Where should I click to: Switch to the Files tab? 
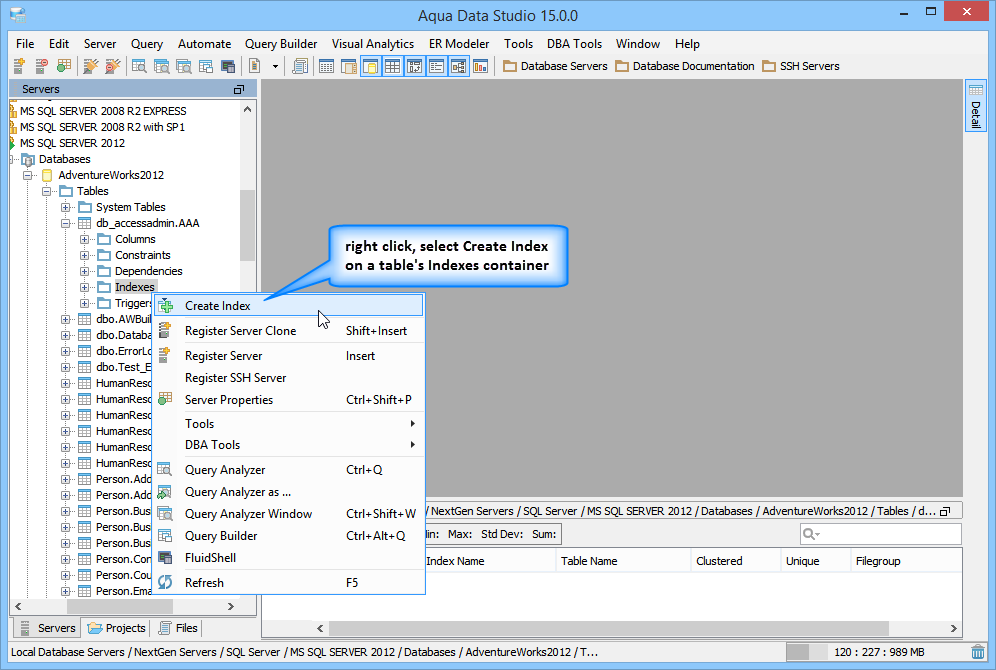[178, 628]
